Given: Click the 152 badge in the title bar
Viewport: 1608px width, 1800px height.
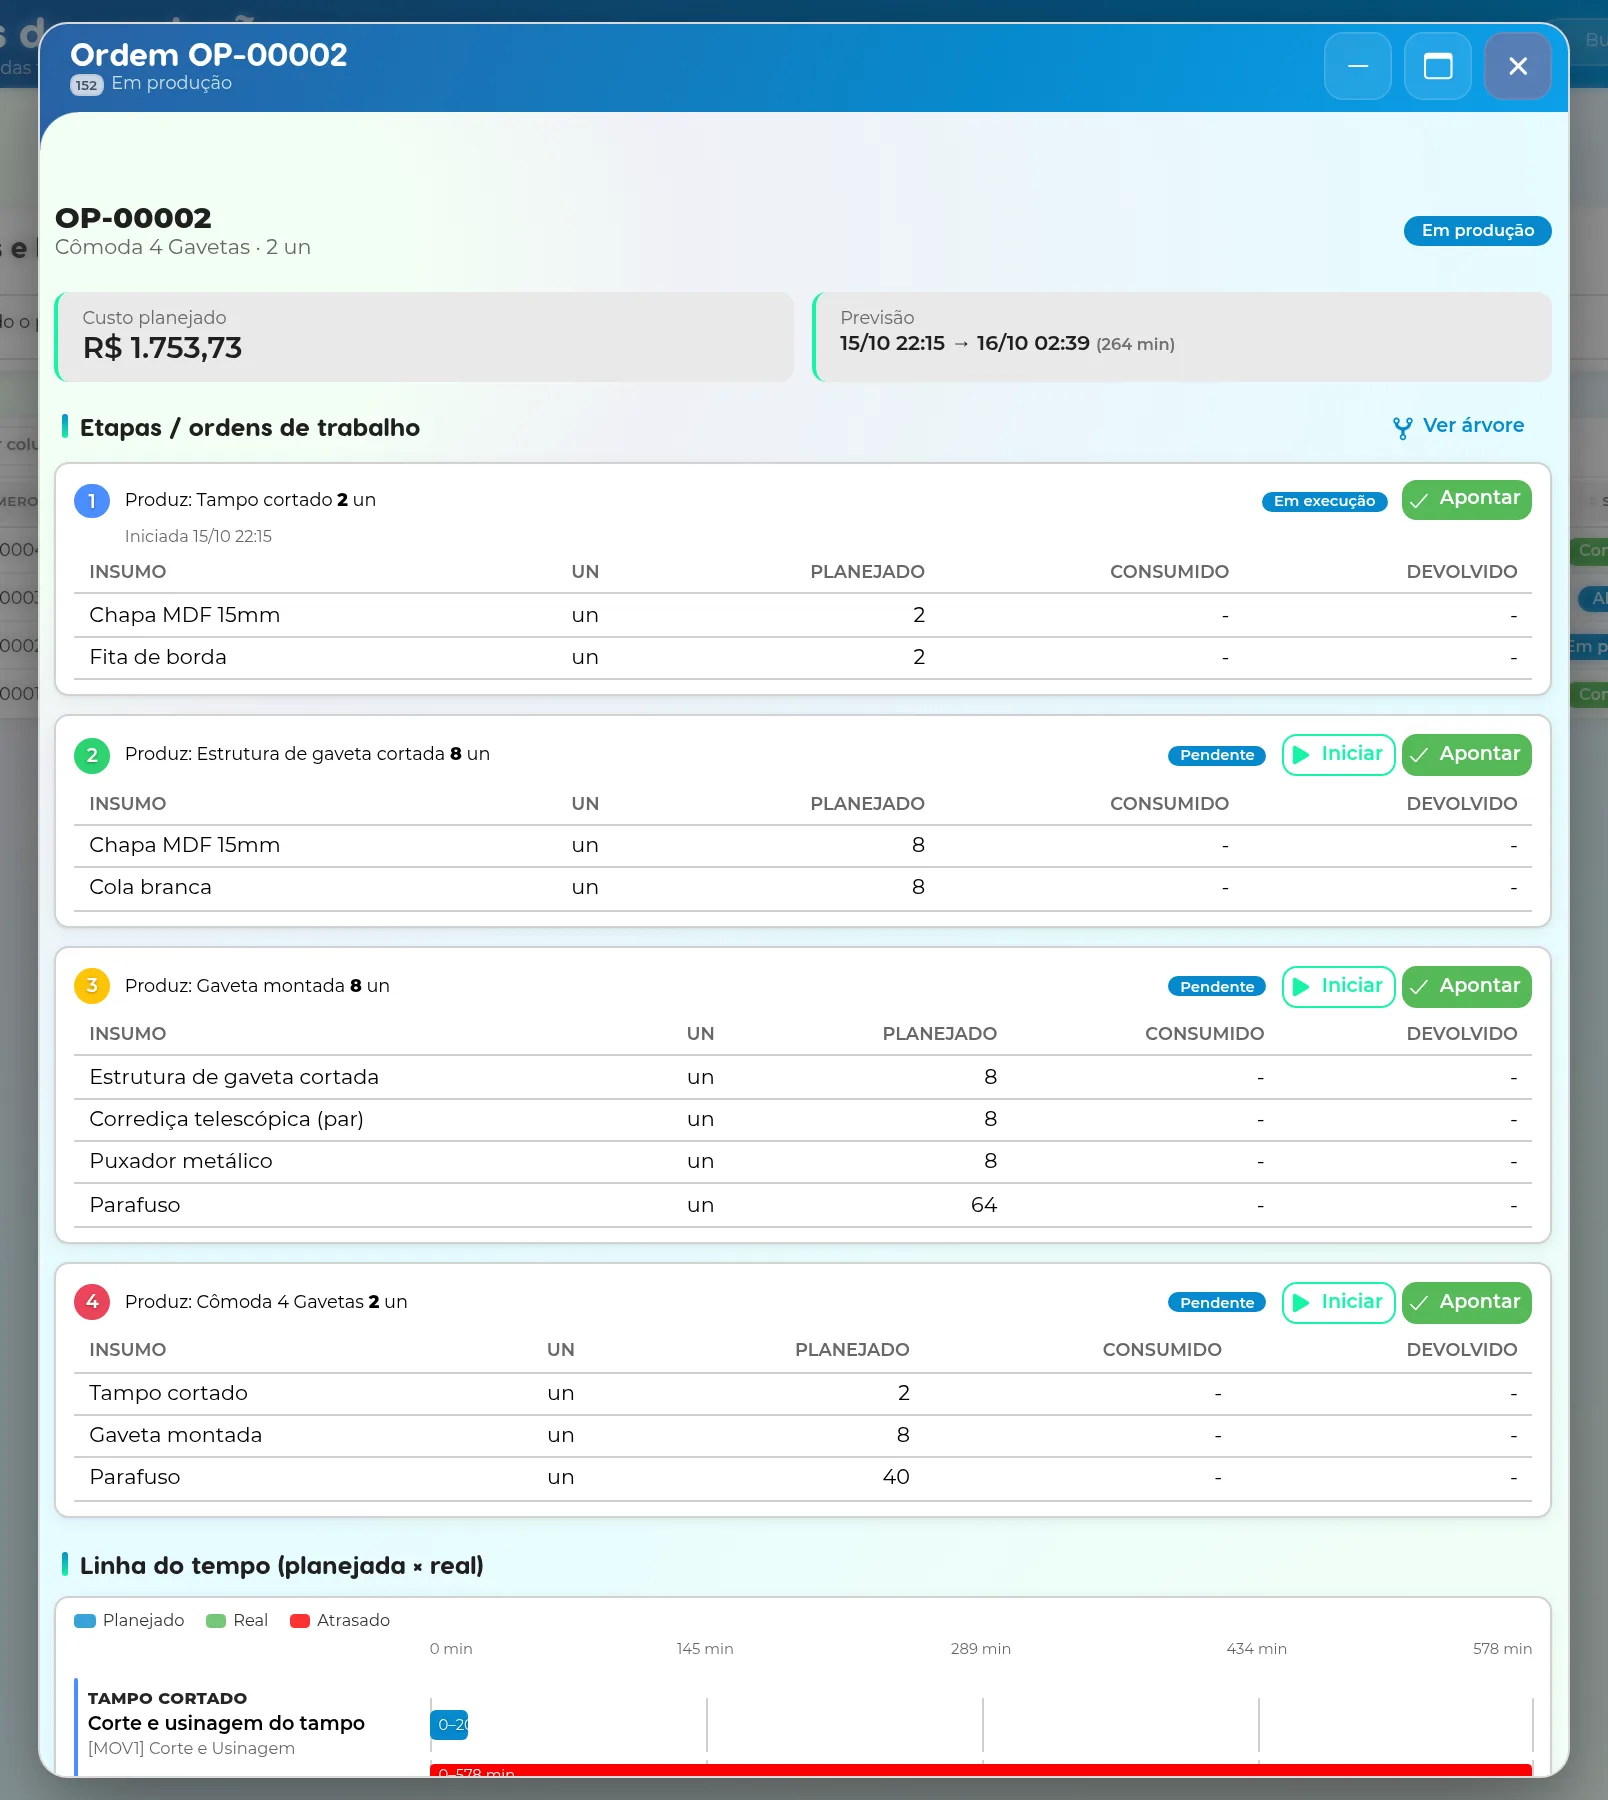Looking at the screenshot, I should click(x=87, y=85).
